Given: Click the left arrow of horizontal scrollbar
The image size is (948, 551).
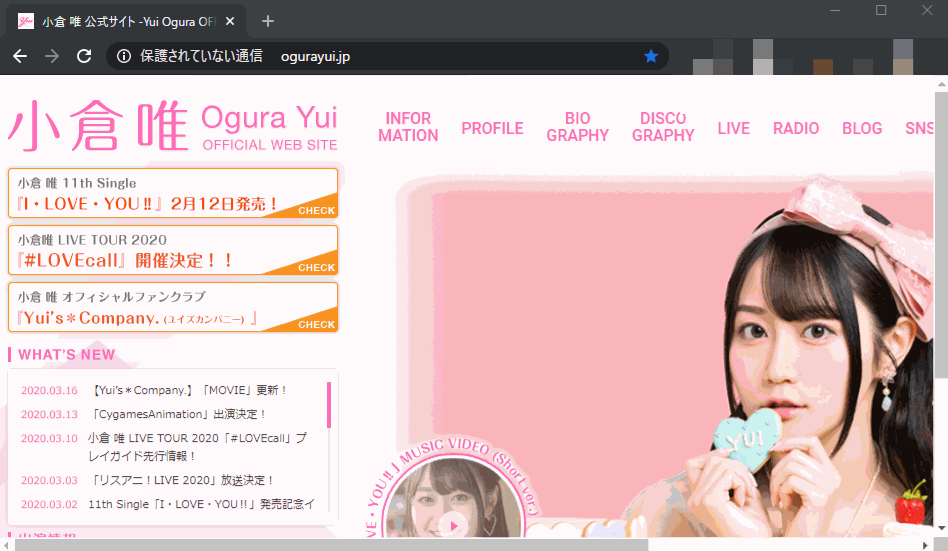Looking at the screenshot, I should 6,546.
